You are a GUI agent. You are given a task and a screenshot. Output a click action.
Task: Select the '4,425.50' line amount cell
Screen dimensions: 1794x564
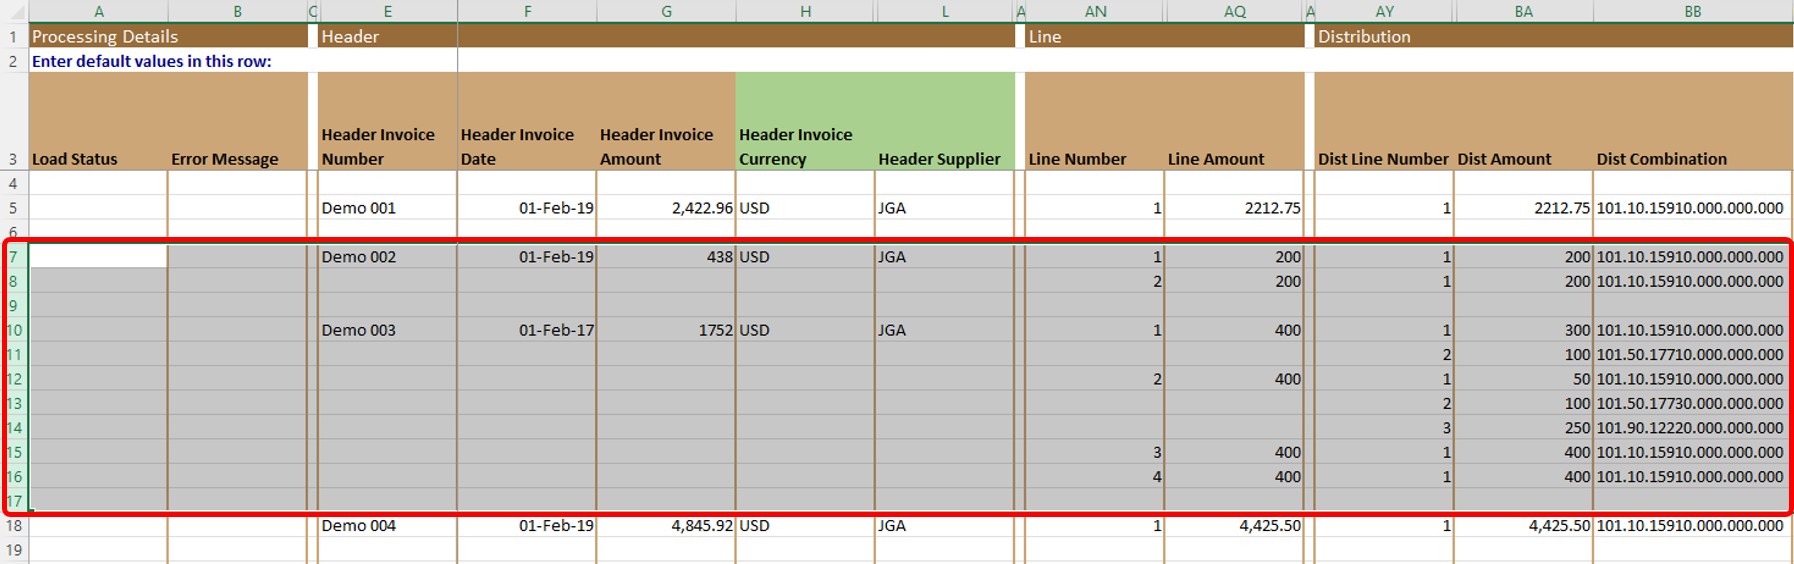tap(1235, 525)
